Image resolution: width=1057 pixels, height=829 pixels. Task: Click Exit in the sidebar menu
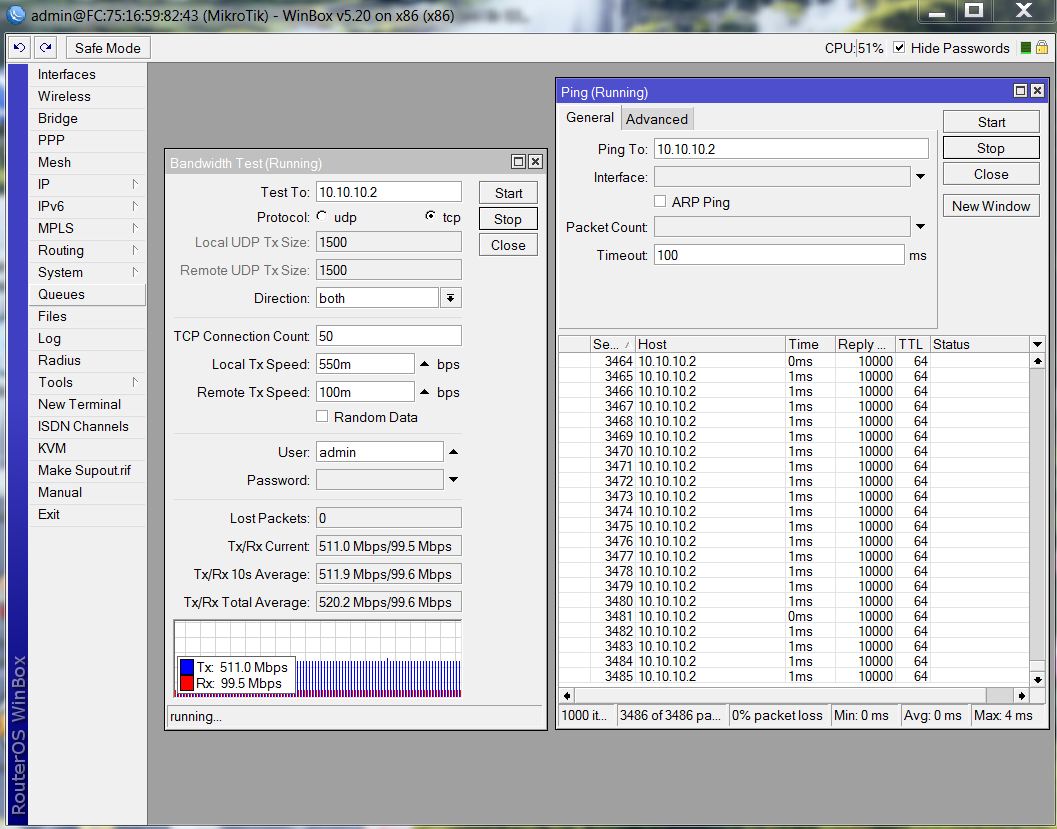pyautogui.click(x=88, y=514)
